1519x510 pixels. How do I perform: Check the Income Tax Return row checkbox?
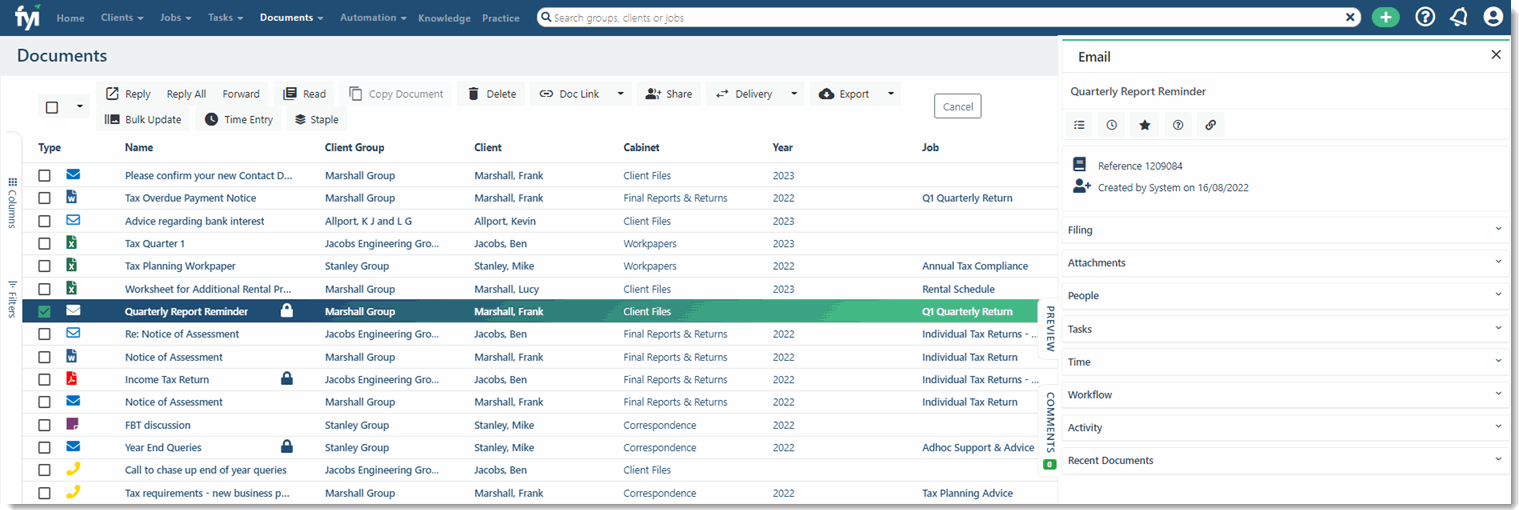click(x=44, y=379)
